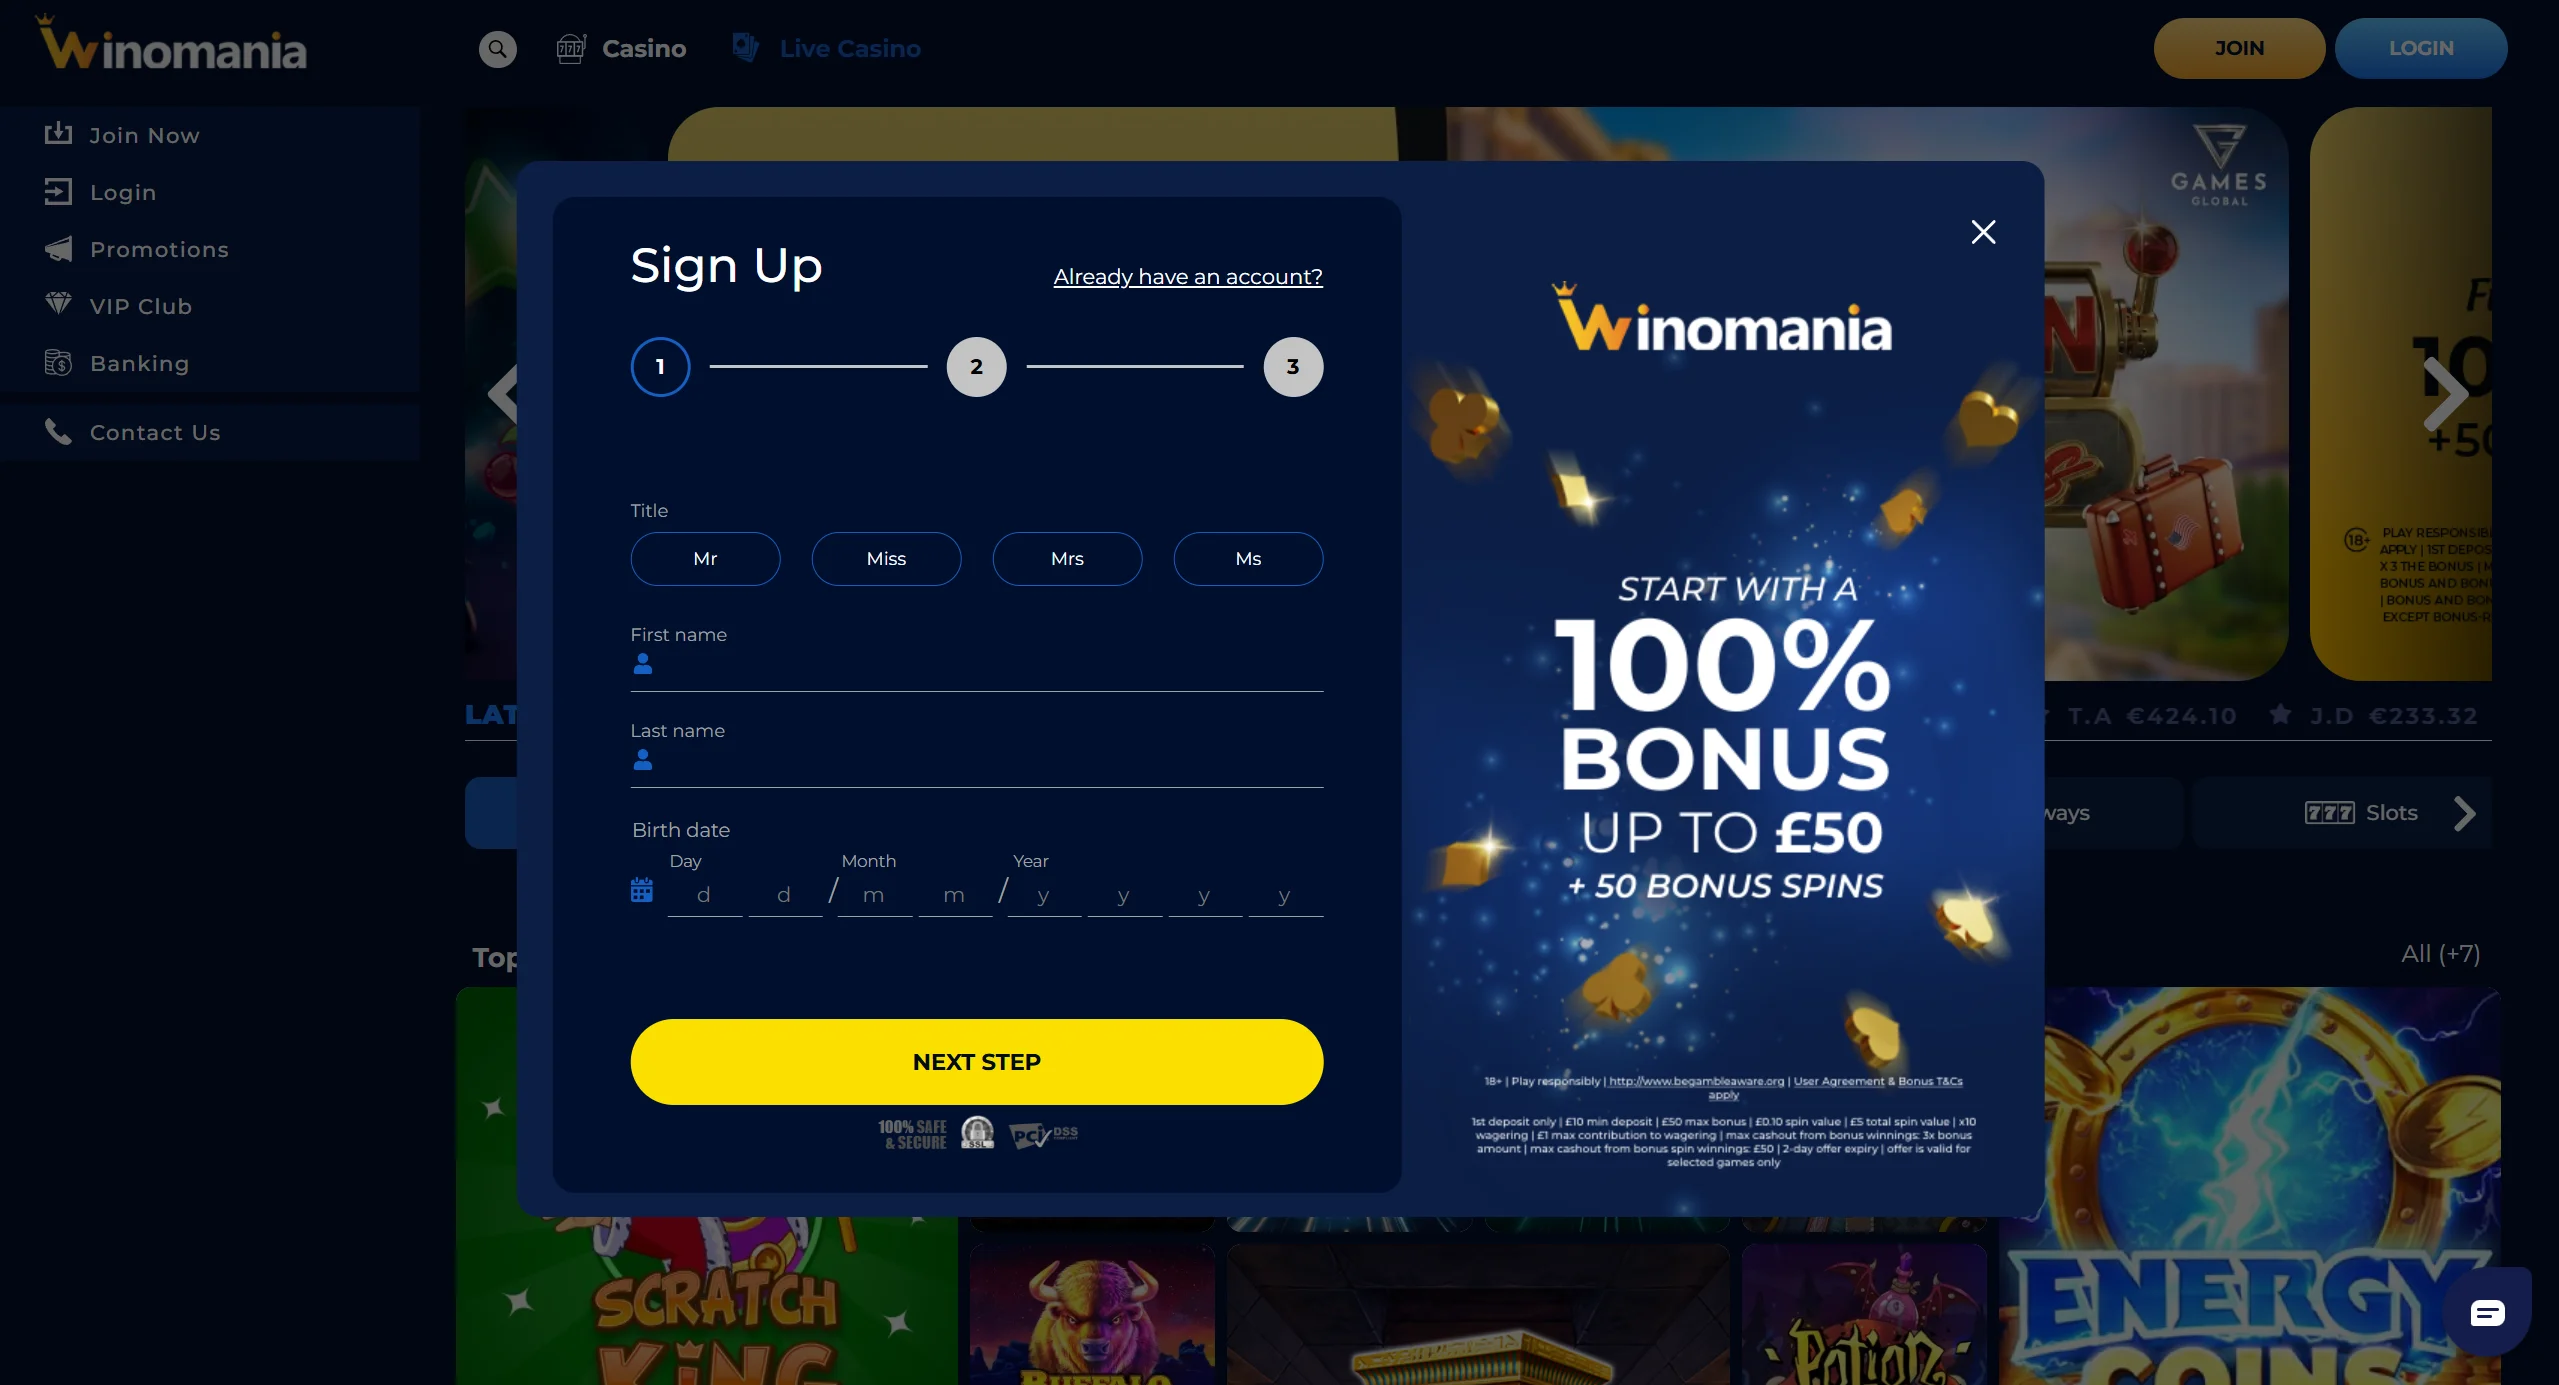This screenshot has width=2559, height=1385.
Task: Follow the Already have an account link
Action: pyautogui.click(x=1188, y=277)
